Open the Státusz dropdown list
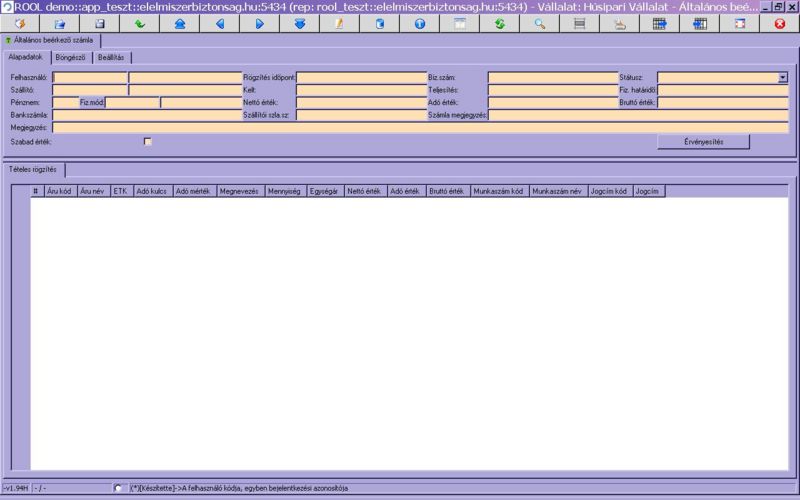This screenshot has width=800, height=500. [783, 77]
